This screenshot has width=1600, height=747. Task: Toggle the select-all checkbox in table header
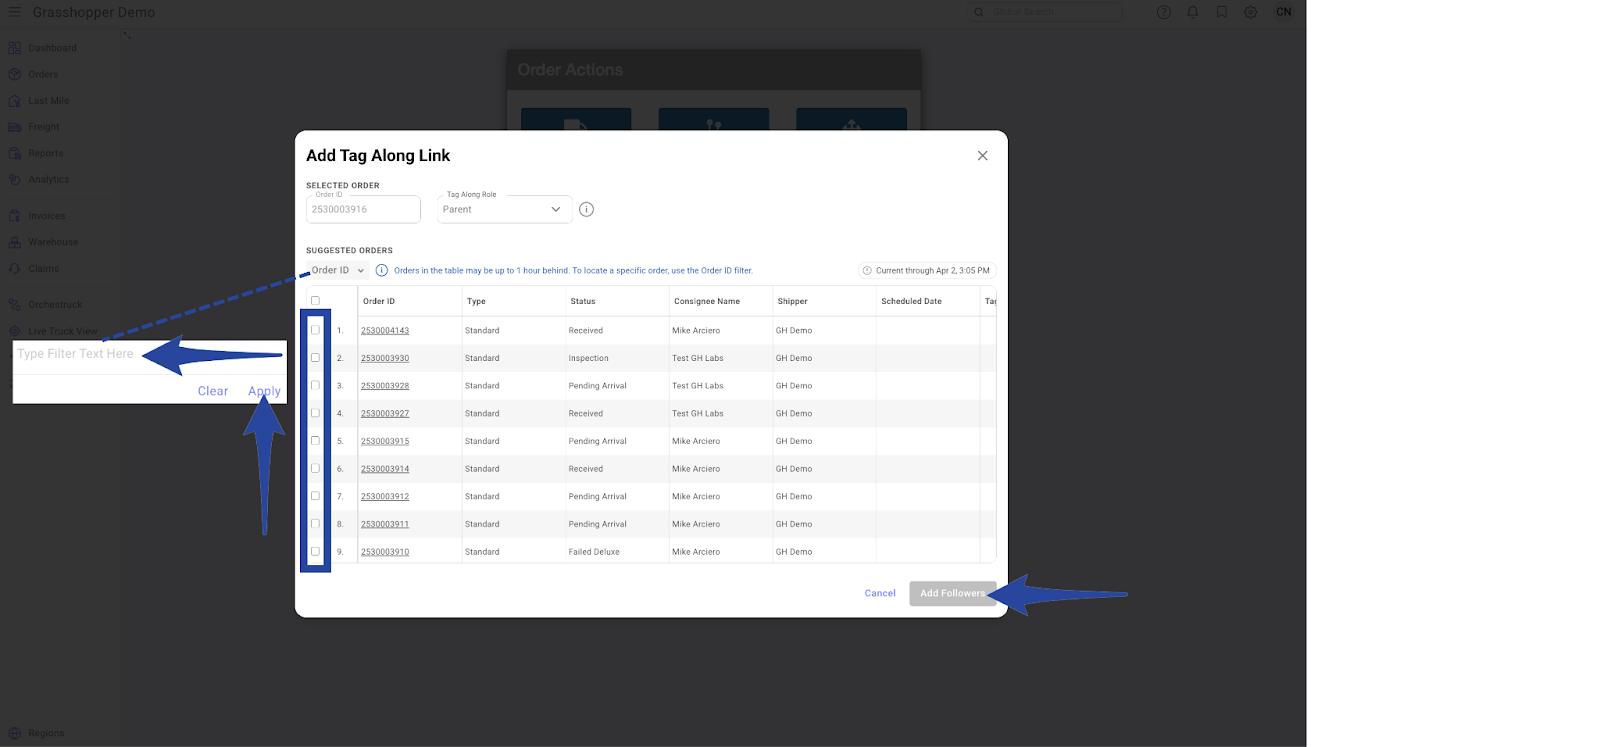point(315,301)
